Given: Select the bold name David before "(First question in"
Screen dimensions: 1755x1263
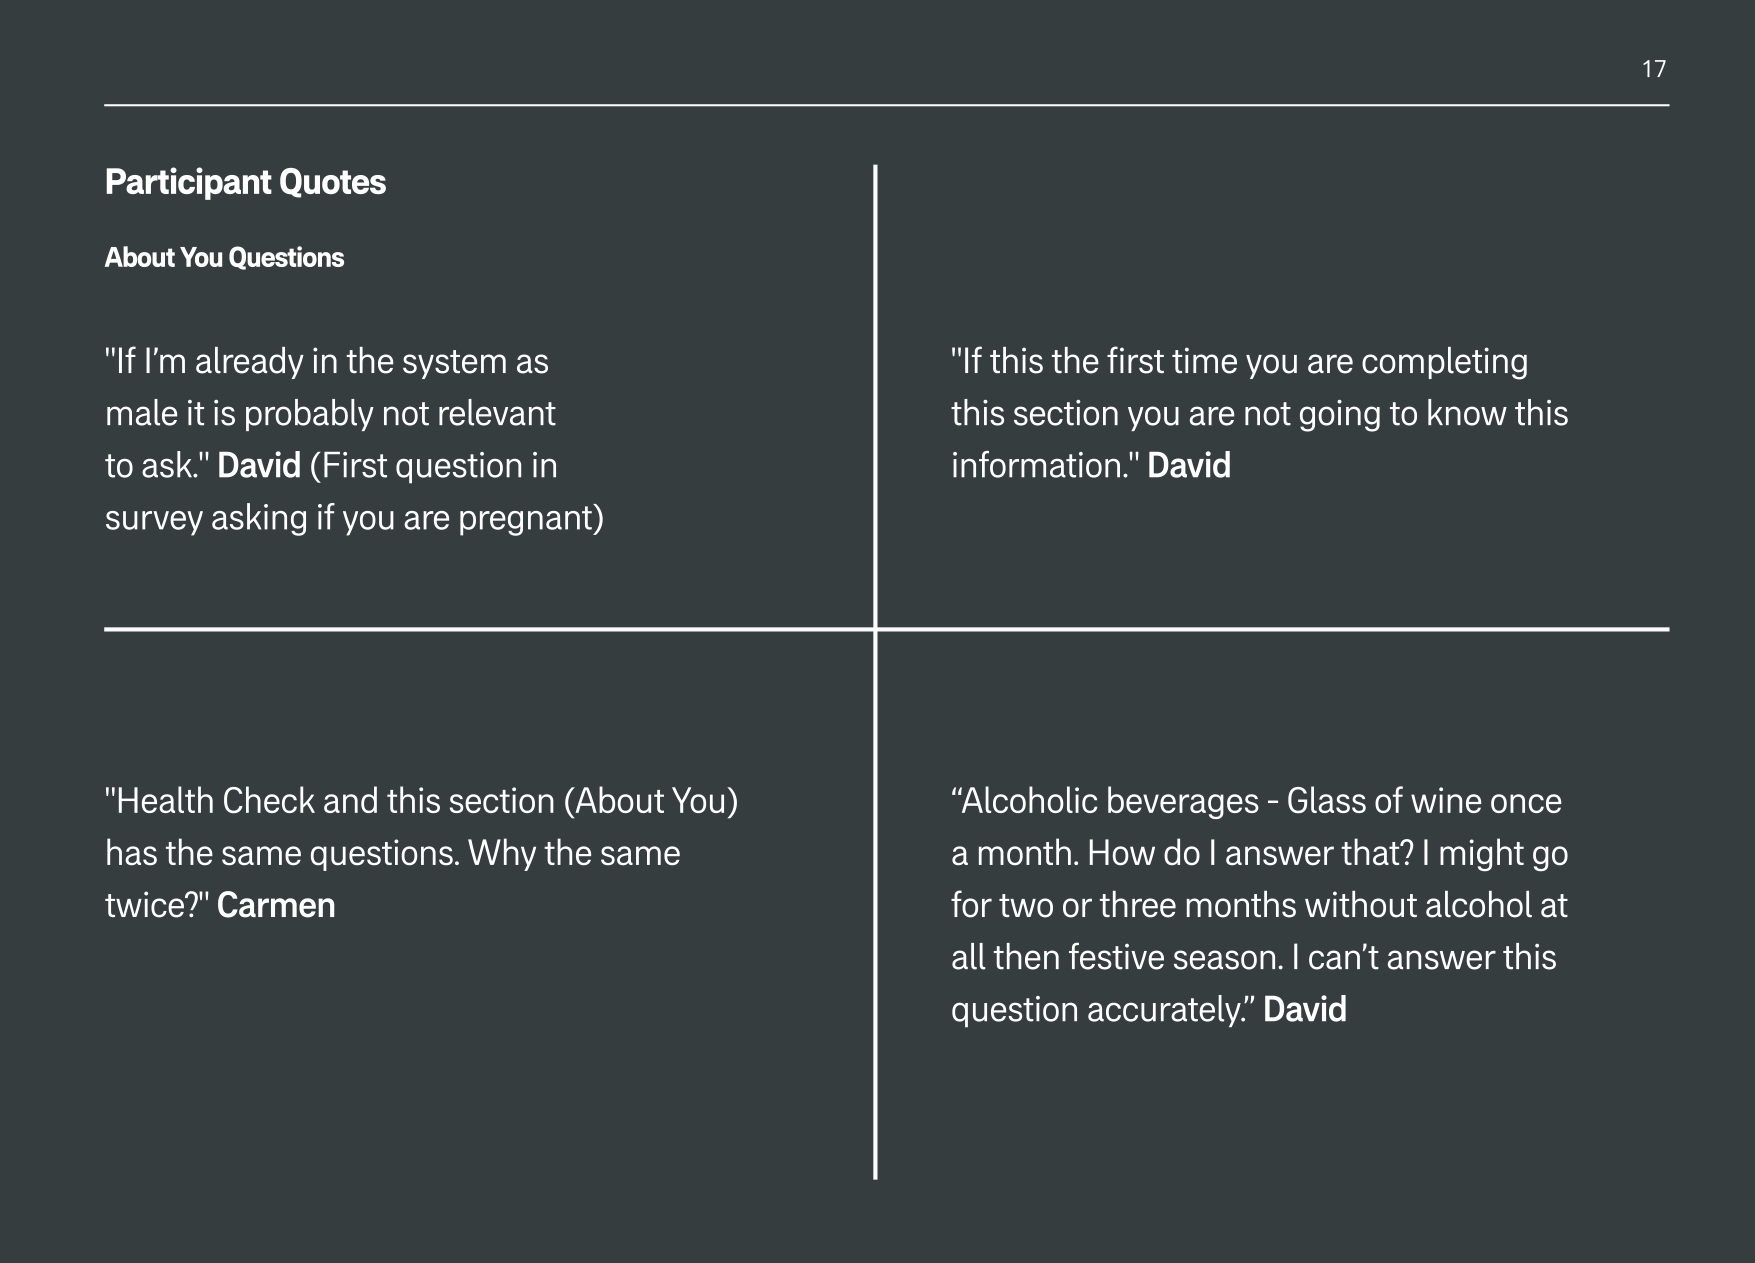Looking at the screenshot, I should (x=259, y=466).
